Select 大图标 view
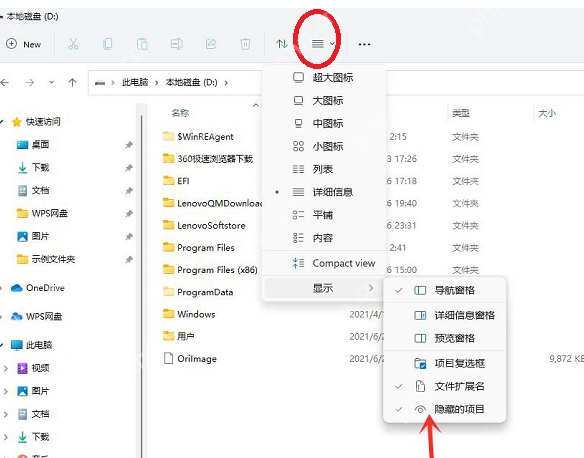The width and height of the screenshot is (584, 458). pyautogui.click(x=323, y=101)
